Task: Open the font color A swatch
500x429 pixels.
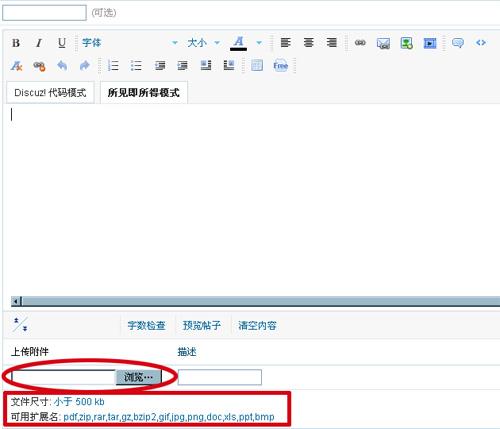Action: [x=238, y=43]
